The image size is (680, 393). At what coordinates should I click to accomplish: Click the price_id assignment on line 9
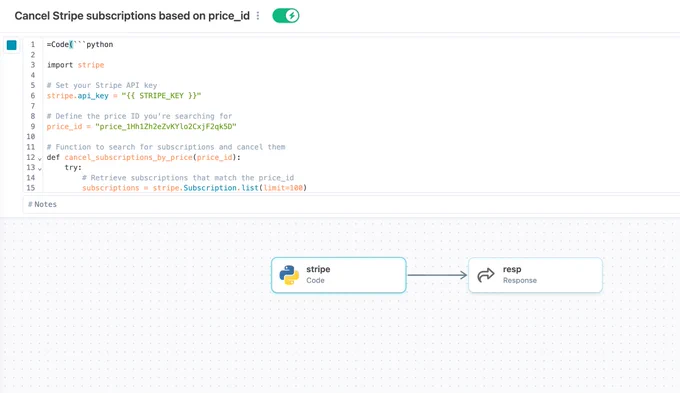[x=141, y=127]
